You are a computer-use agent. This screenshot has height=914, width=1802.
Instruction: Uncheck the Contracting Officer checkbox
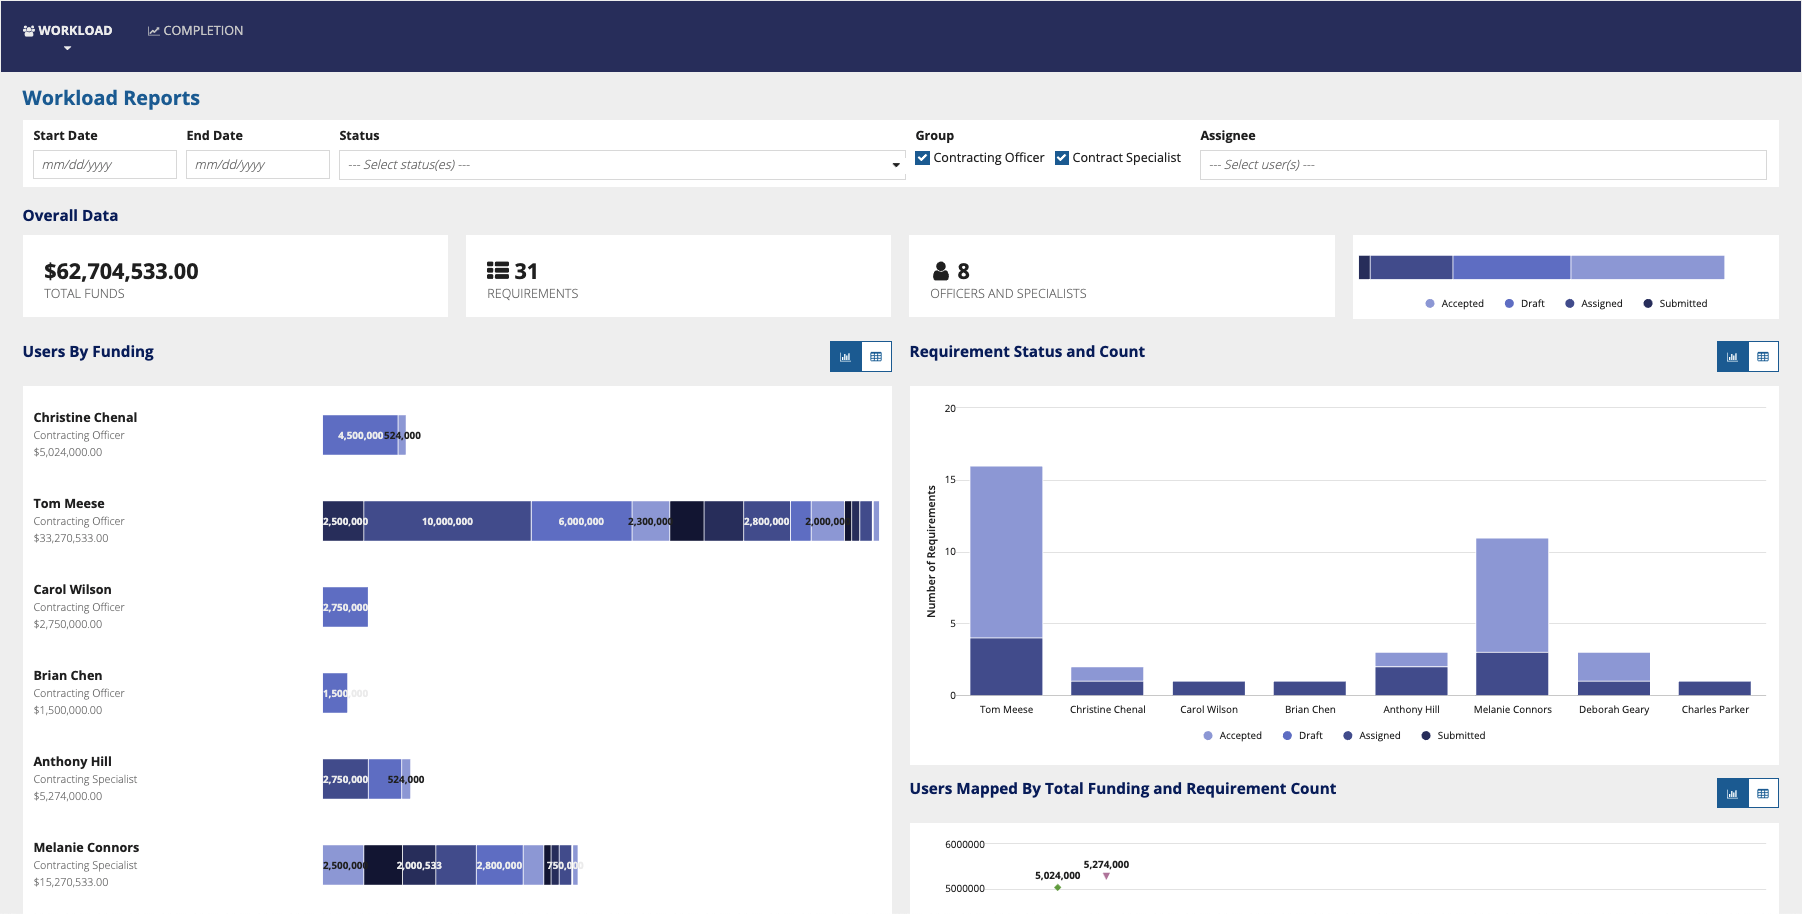(x=923, y=158)
